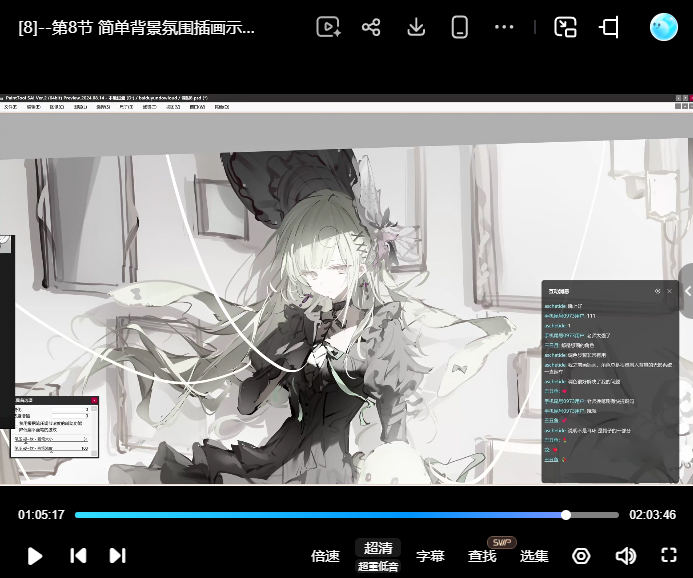Open the 尺子 menu in SAI menu bar

126,107
